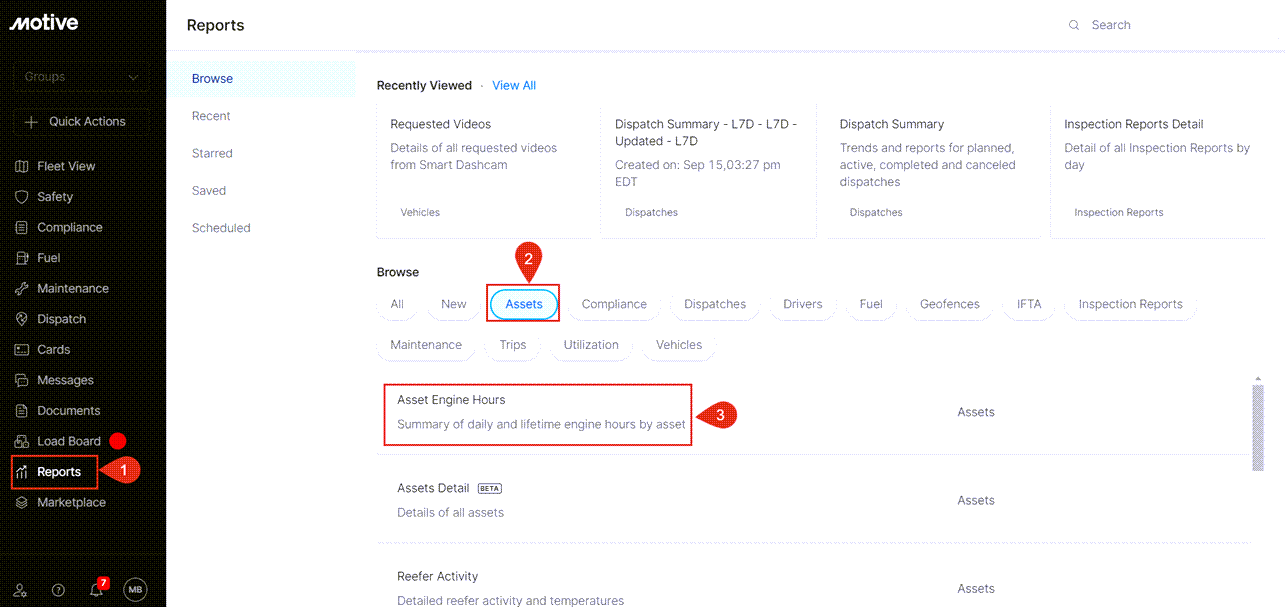
Task: Select the New category filter
Action: coord(454,304)
